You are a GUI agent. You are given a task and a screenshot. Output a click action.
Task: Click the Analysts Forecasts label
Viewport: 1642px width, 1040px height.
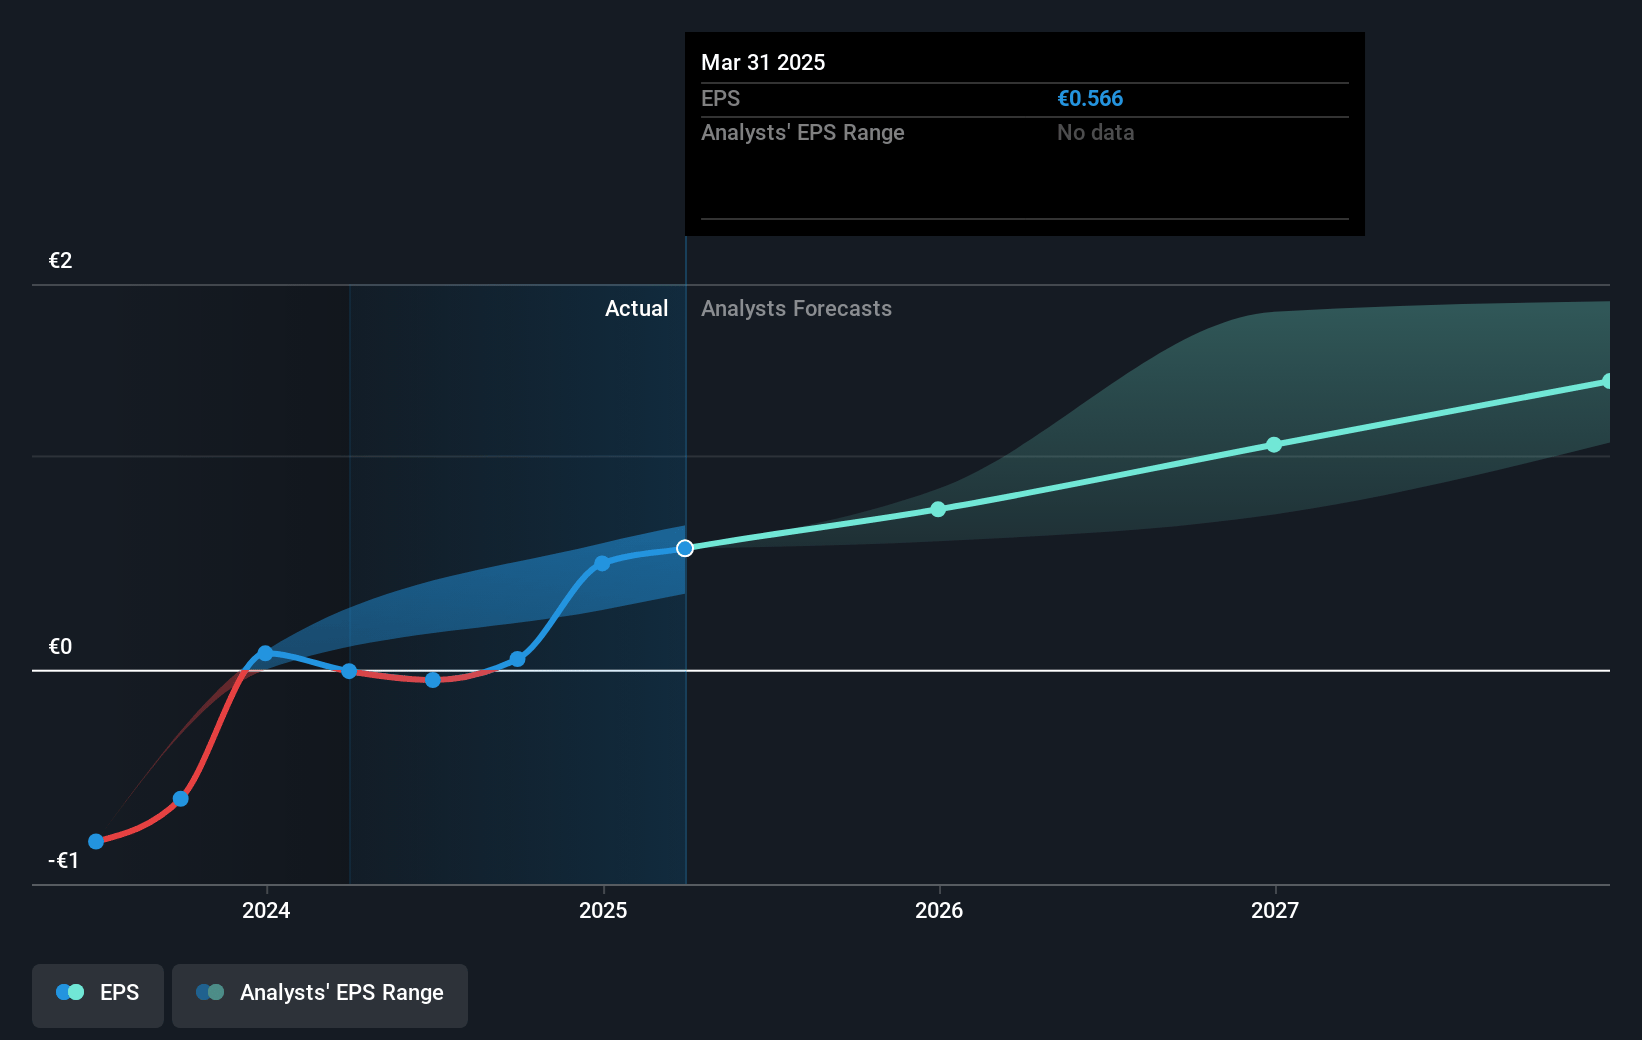[796, 309]
